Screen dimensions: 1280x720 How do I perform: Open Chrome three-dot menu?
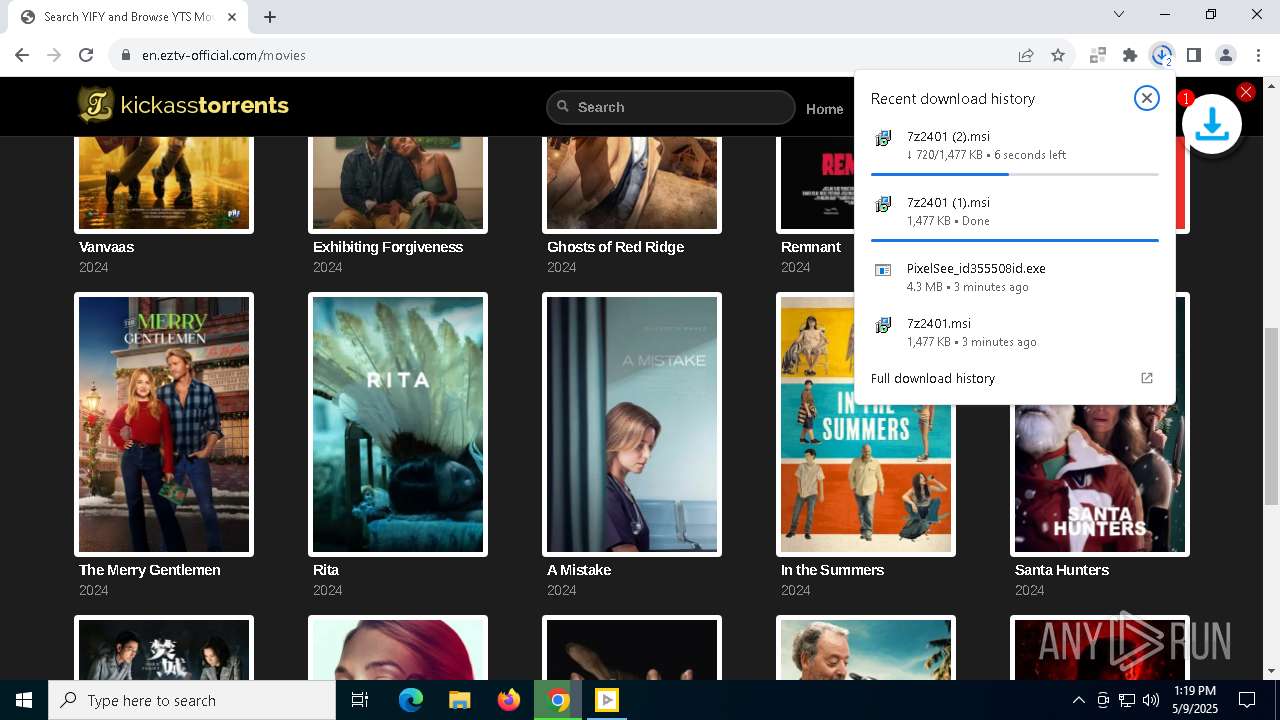(1258, 56)
